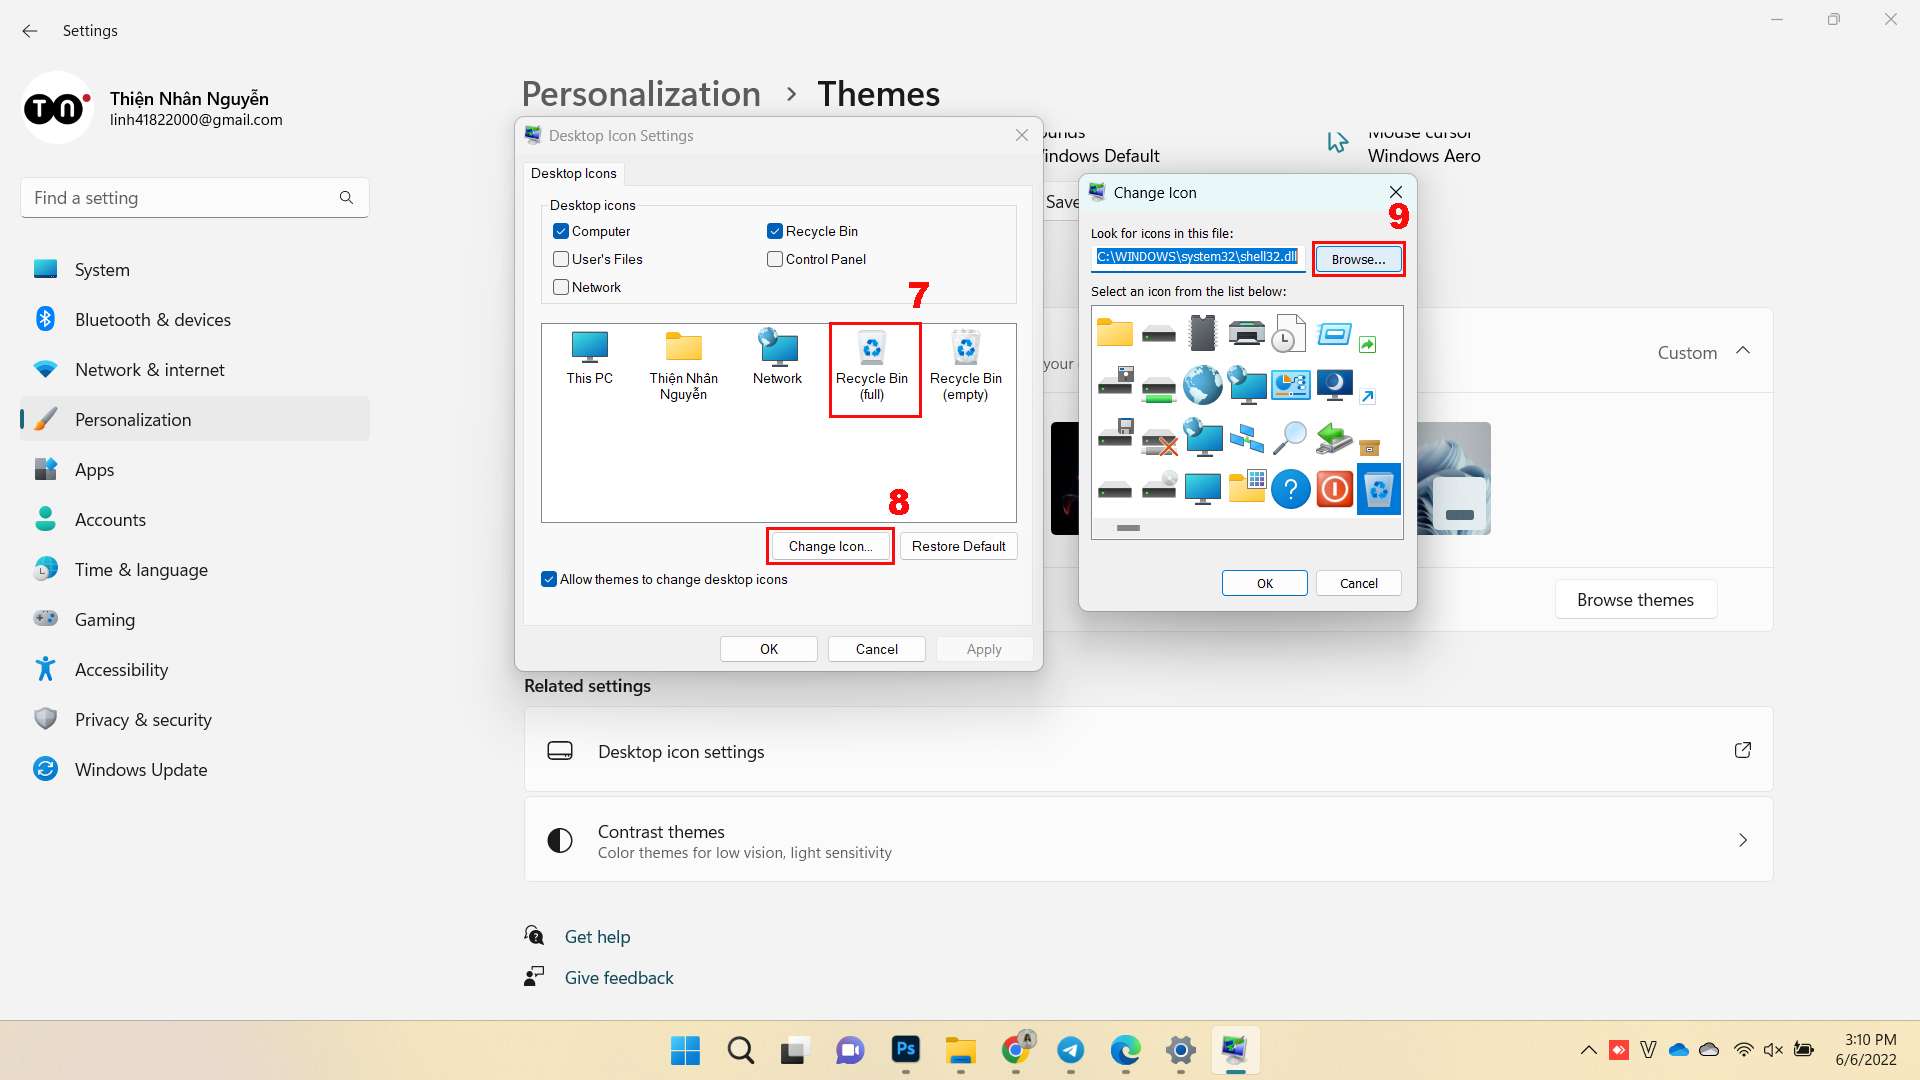Click Restore Default button
Image resolution: width=1920 pixels, height=1080 pixels.
pos(958,546)
